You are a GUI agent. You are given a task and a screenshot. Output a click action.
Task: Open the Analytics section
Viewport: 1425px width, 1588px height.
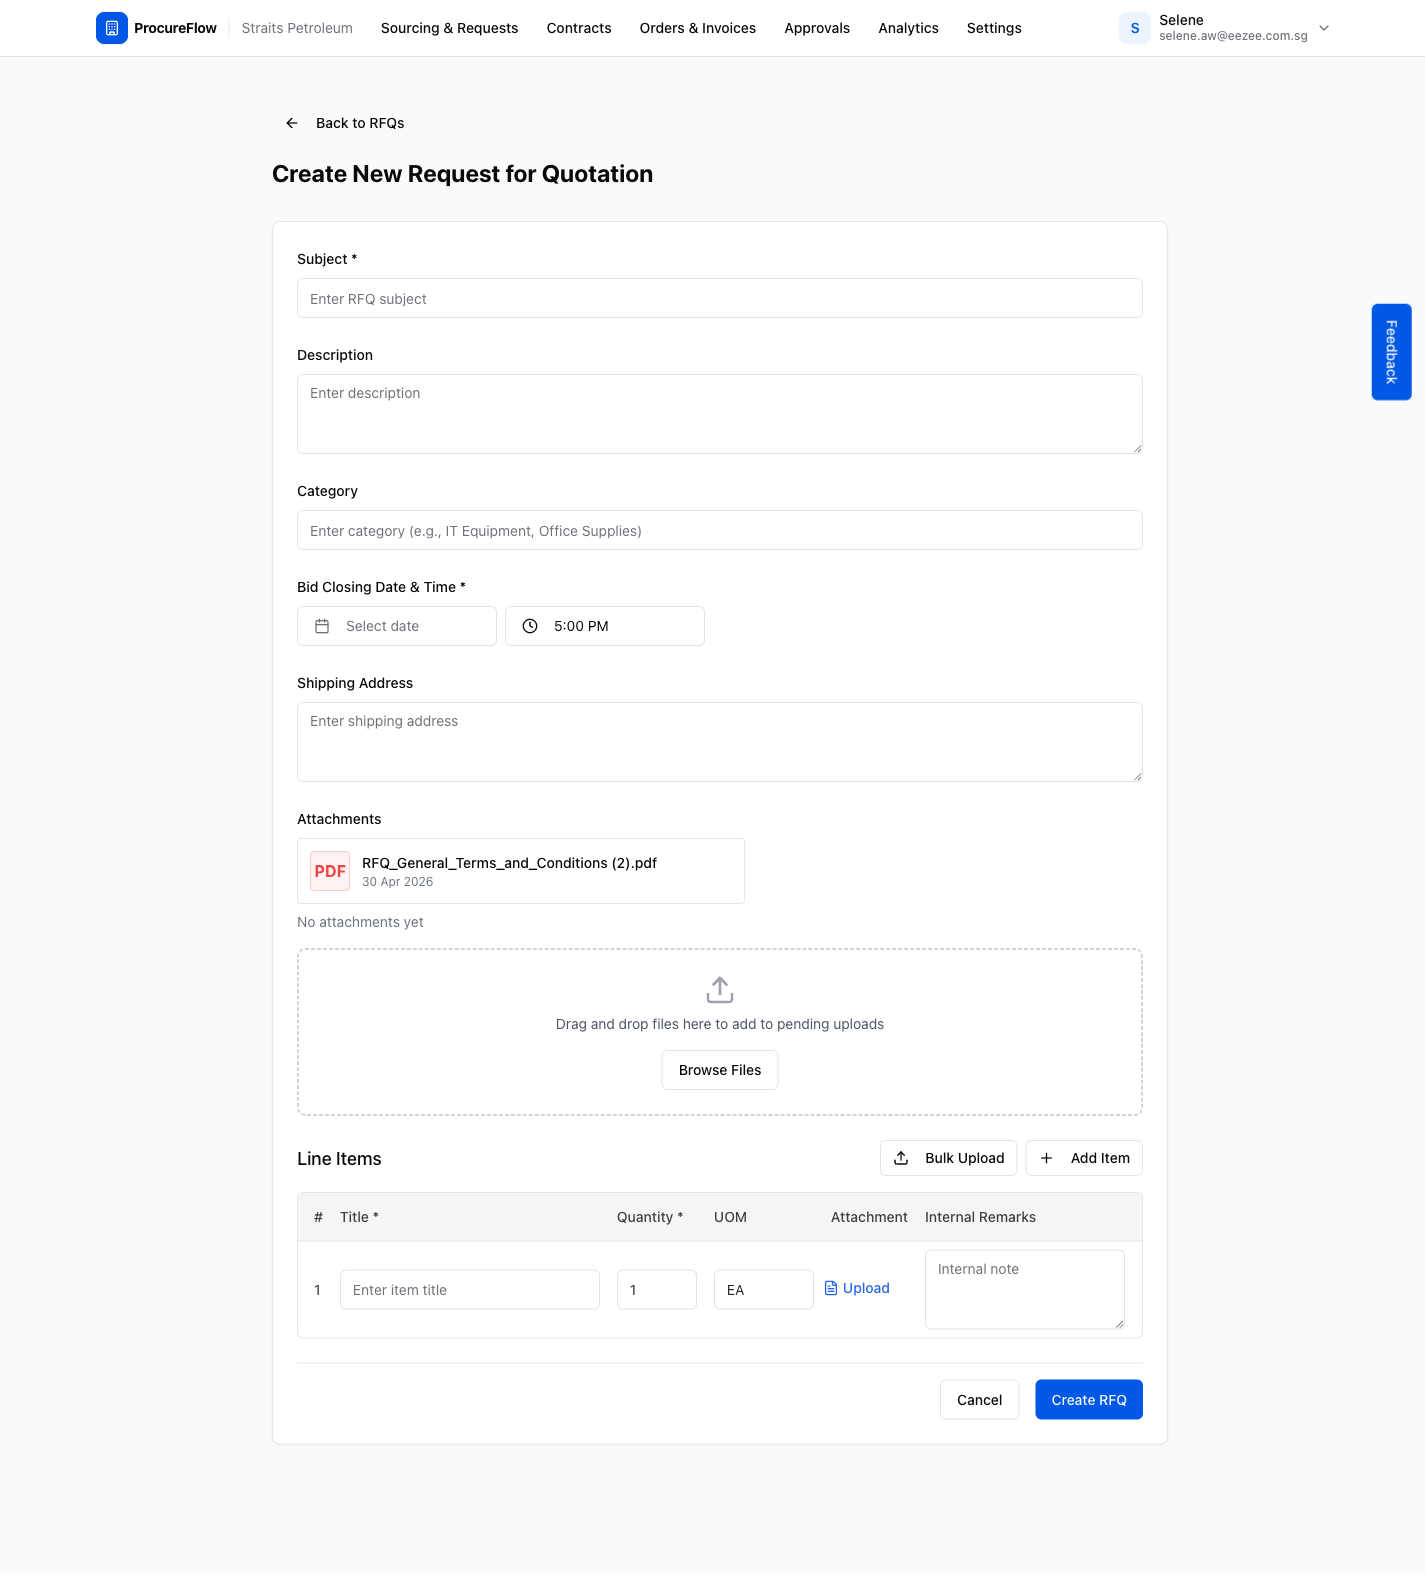(x=908, y=28)
